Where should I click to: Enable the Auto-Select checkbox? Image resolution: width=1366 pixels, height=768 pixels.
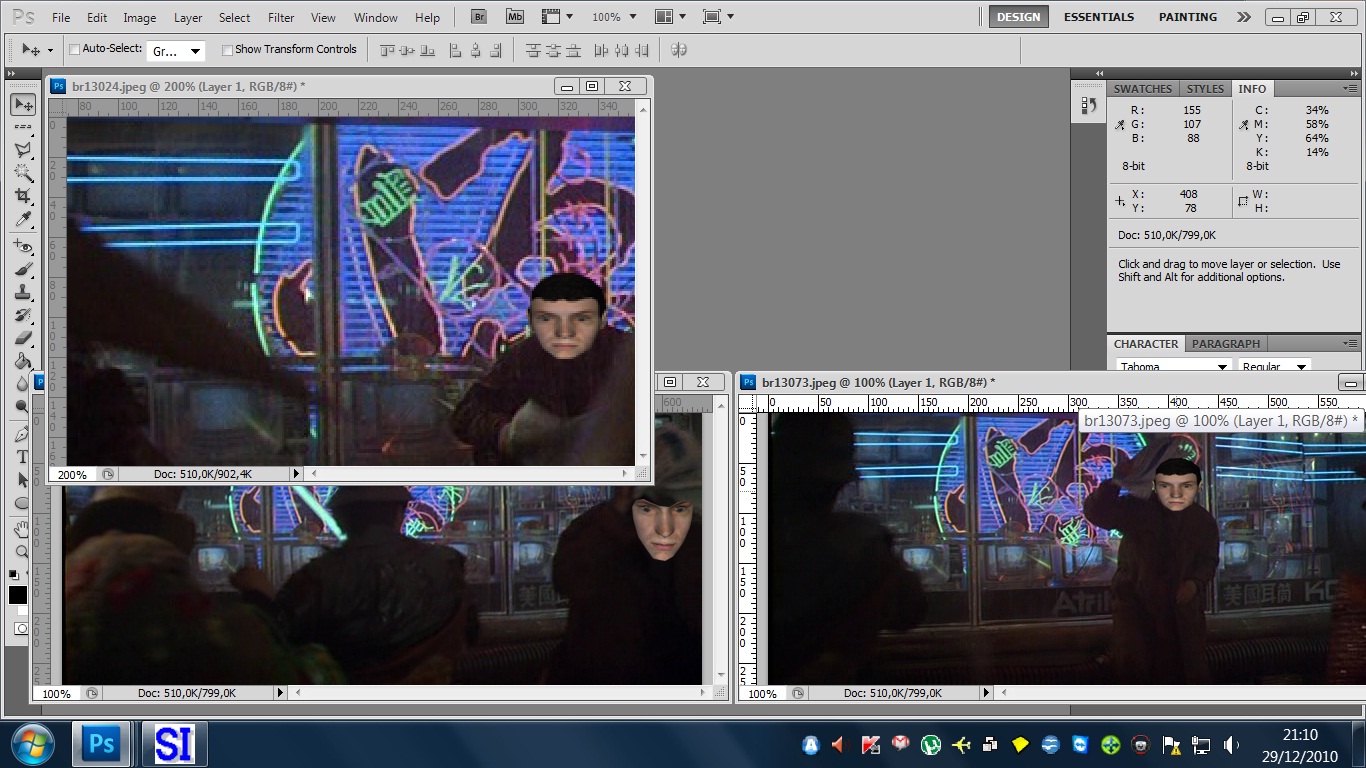(74, 49)
